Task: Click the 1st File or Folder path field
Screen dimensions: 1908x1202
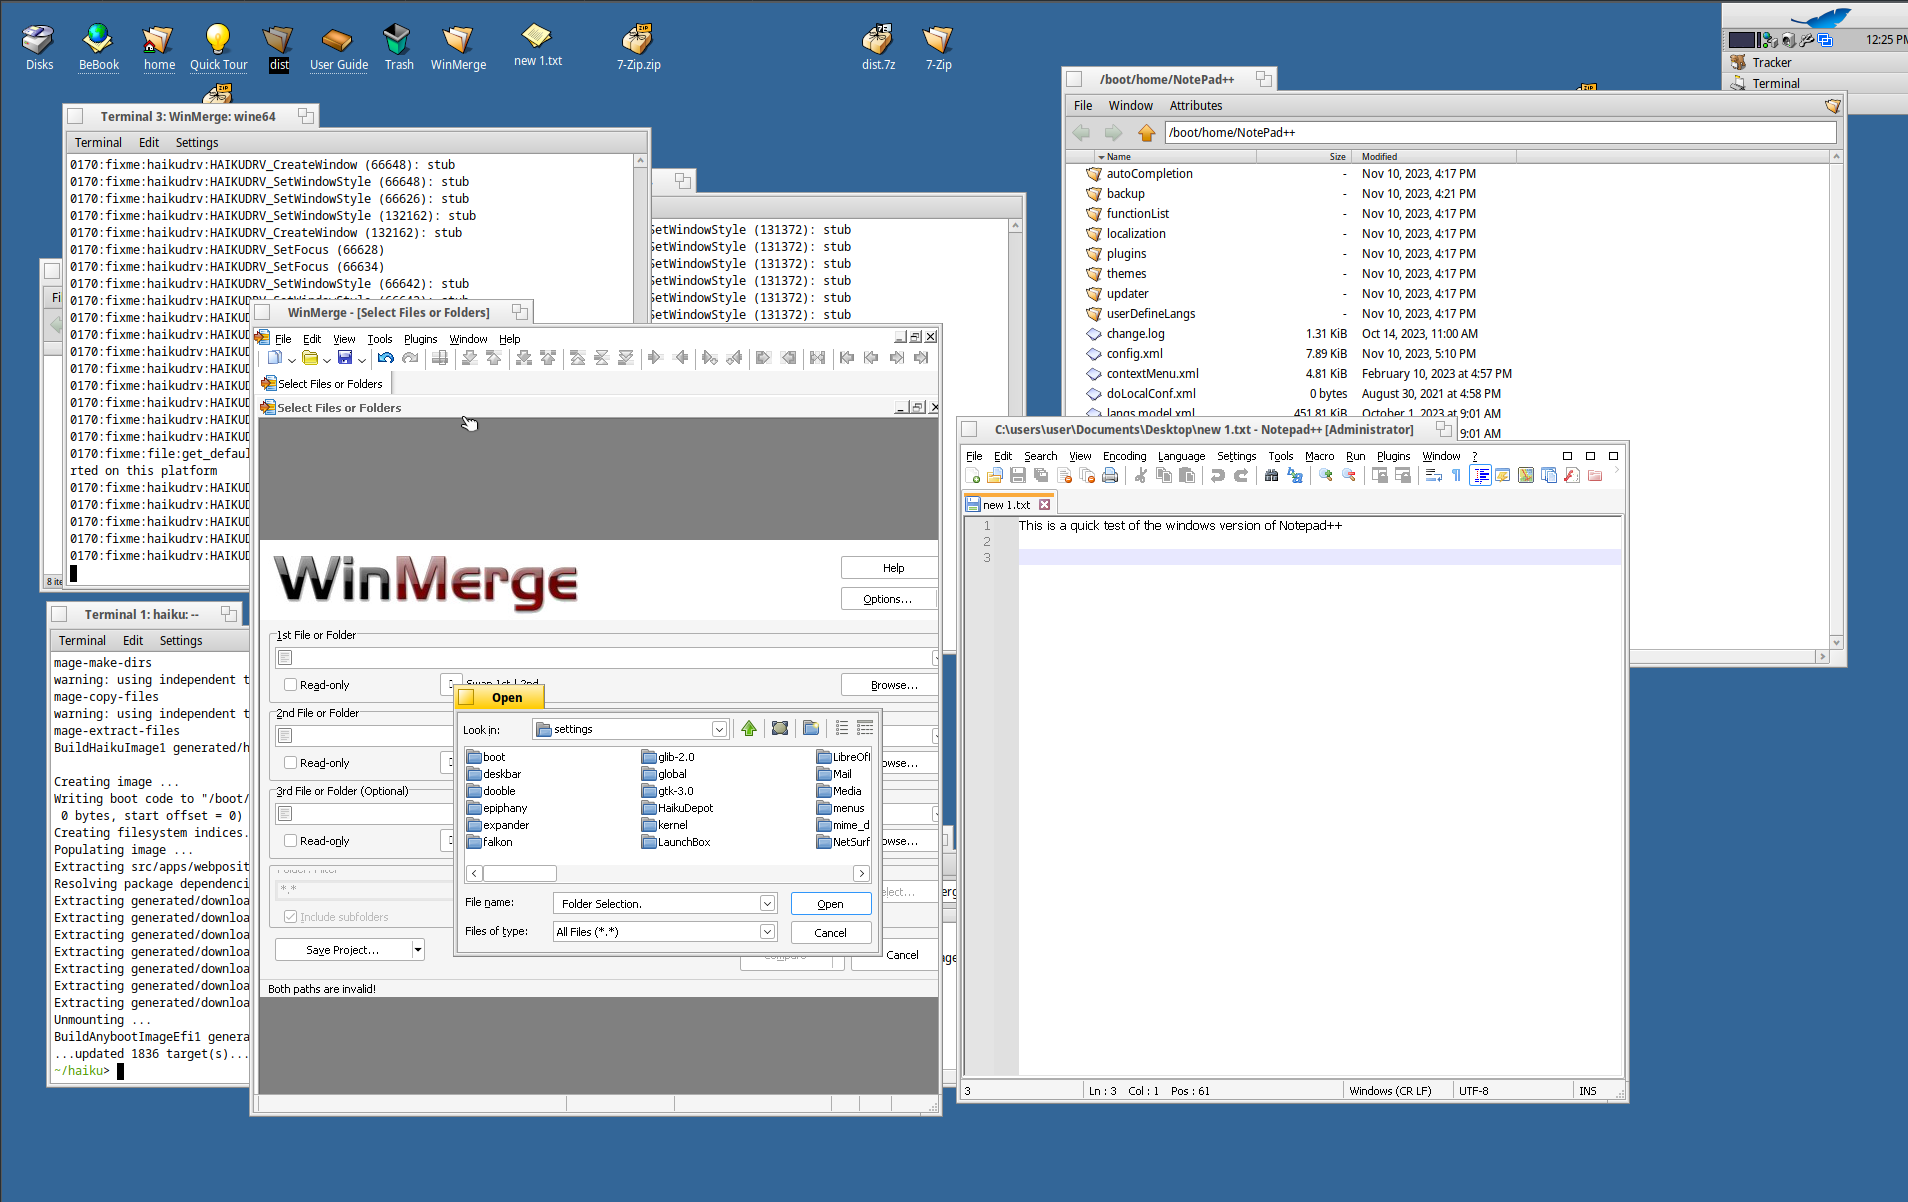Action: click(605, 657)
